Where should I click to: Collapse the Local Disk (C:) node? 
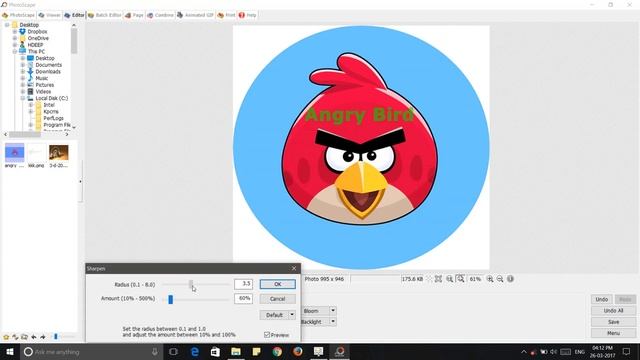[x=23, y=98]
